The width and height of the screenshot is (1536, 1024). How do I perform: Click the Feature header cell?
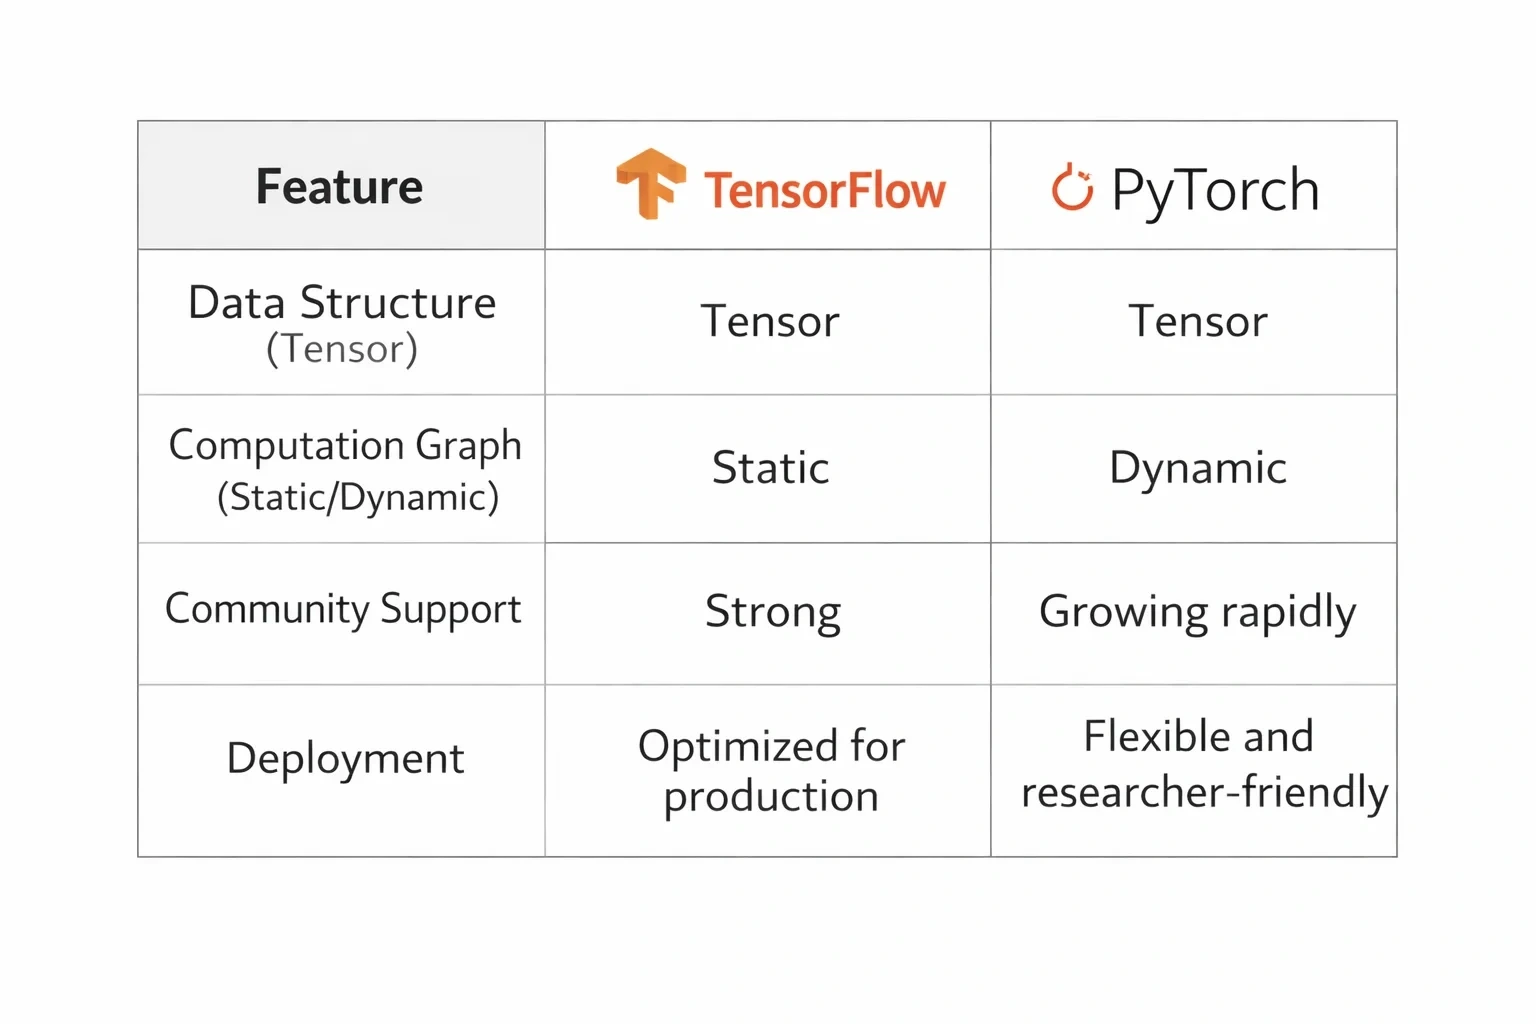coord(341,185)
